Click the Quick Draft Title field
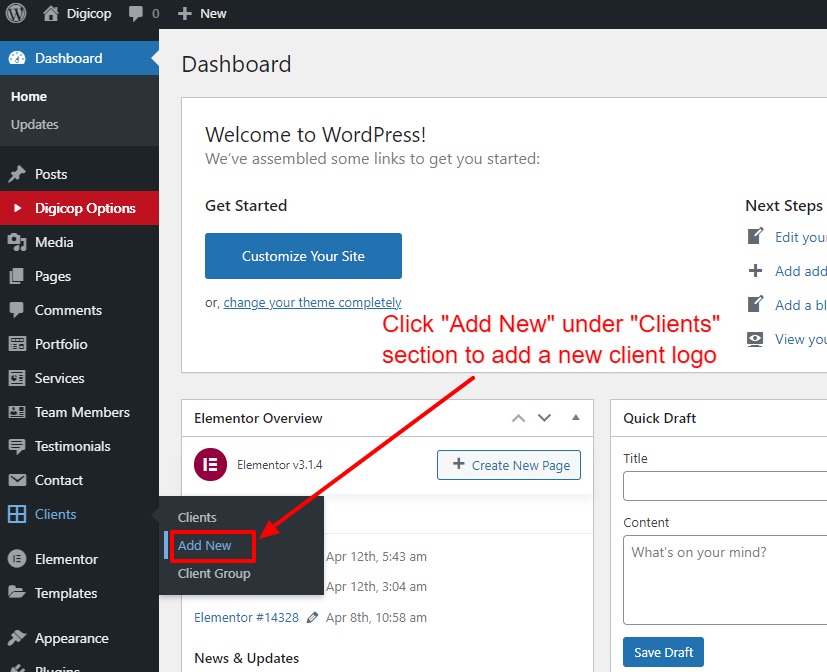 724,486
